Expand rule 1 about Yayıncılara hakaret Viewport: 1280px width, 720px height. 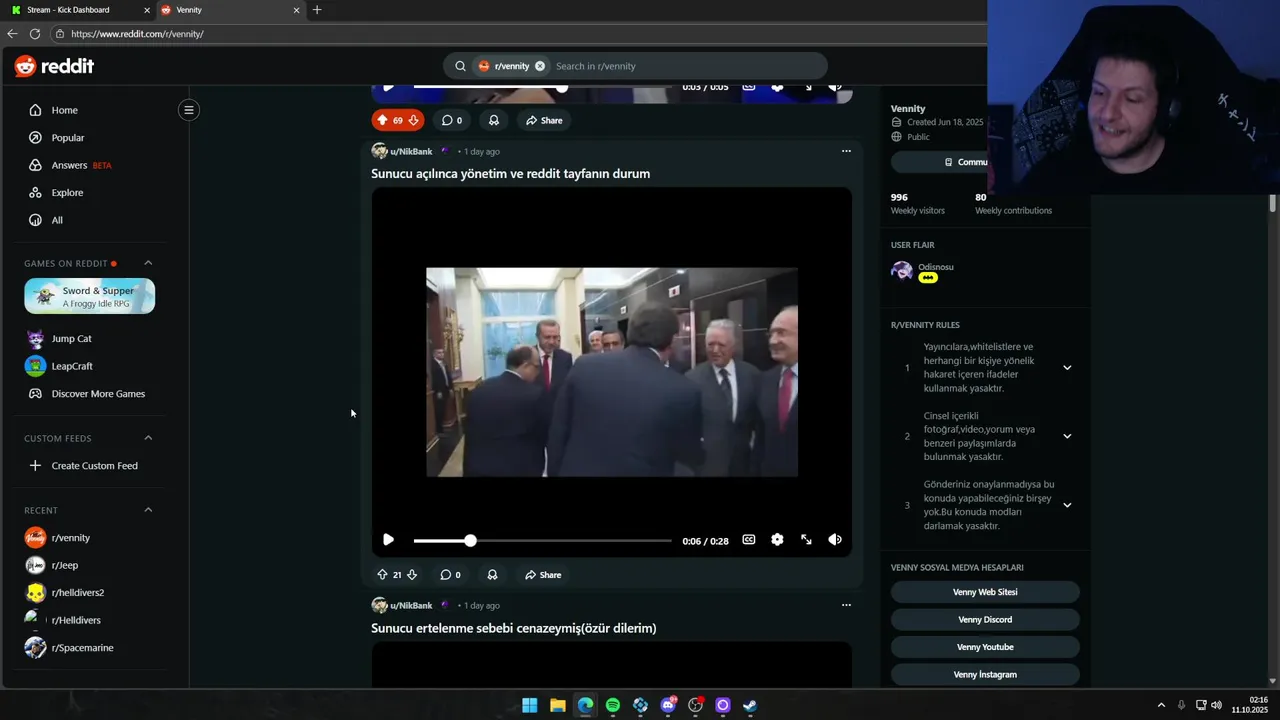pyautogui.click(x=1067, y=368)
